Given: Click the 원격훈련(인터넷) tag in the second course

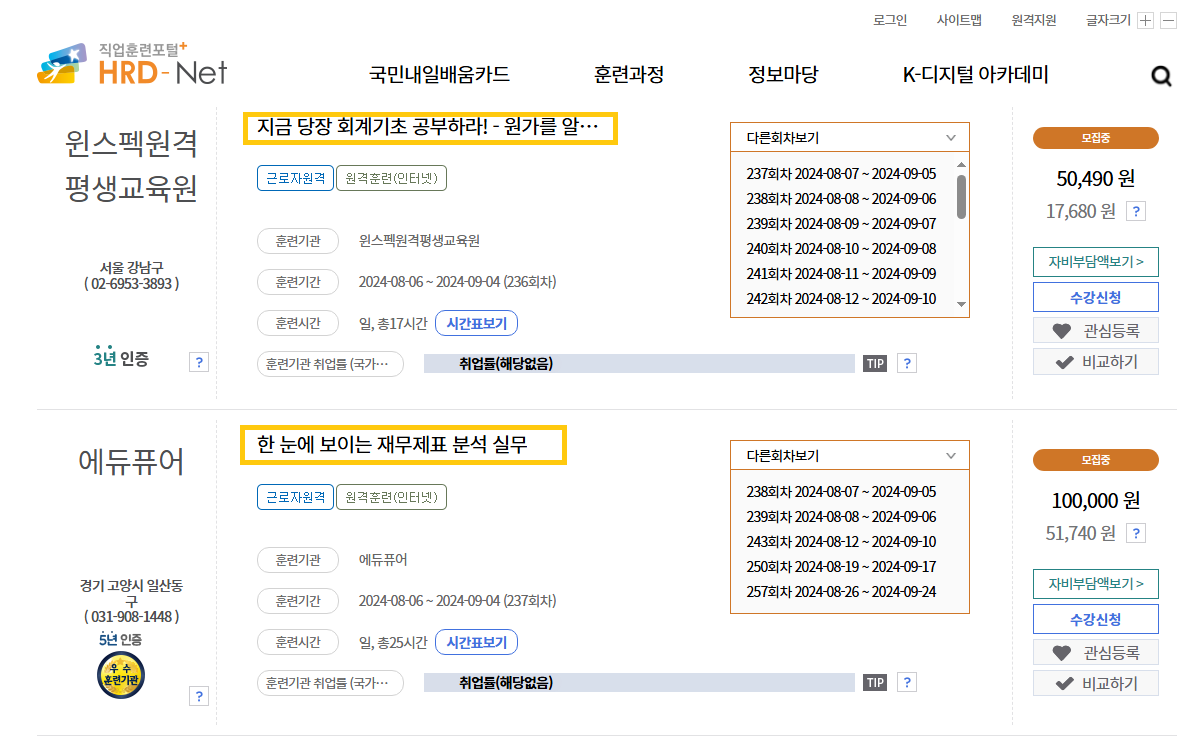Looking at the screenshot, I should [x=391, y=497].
